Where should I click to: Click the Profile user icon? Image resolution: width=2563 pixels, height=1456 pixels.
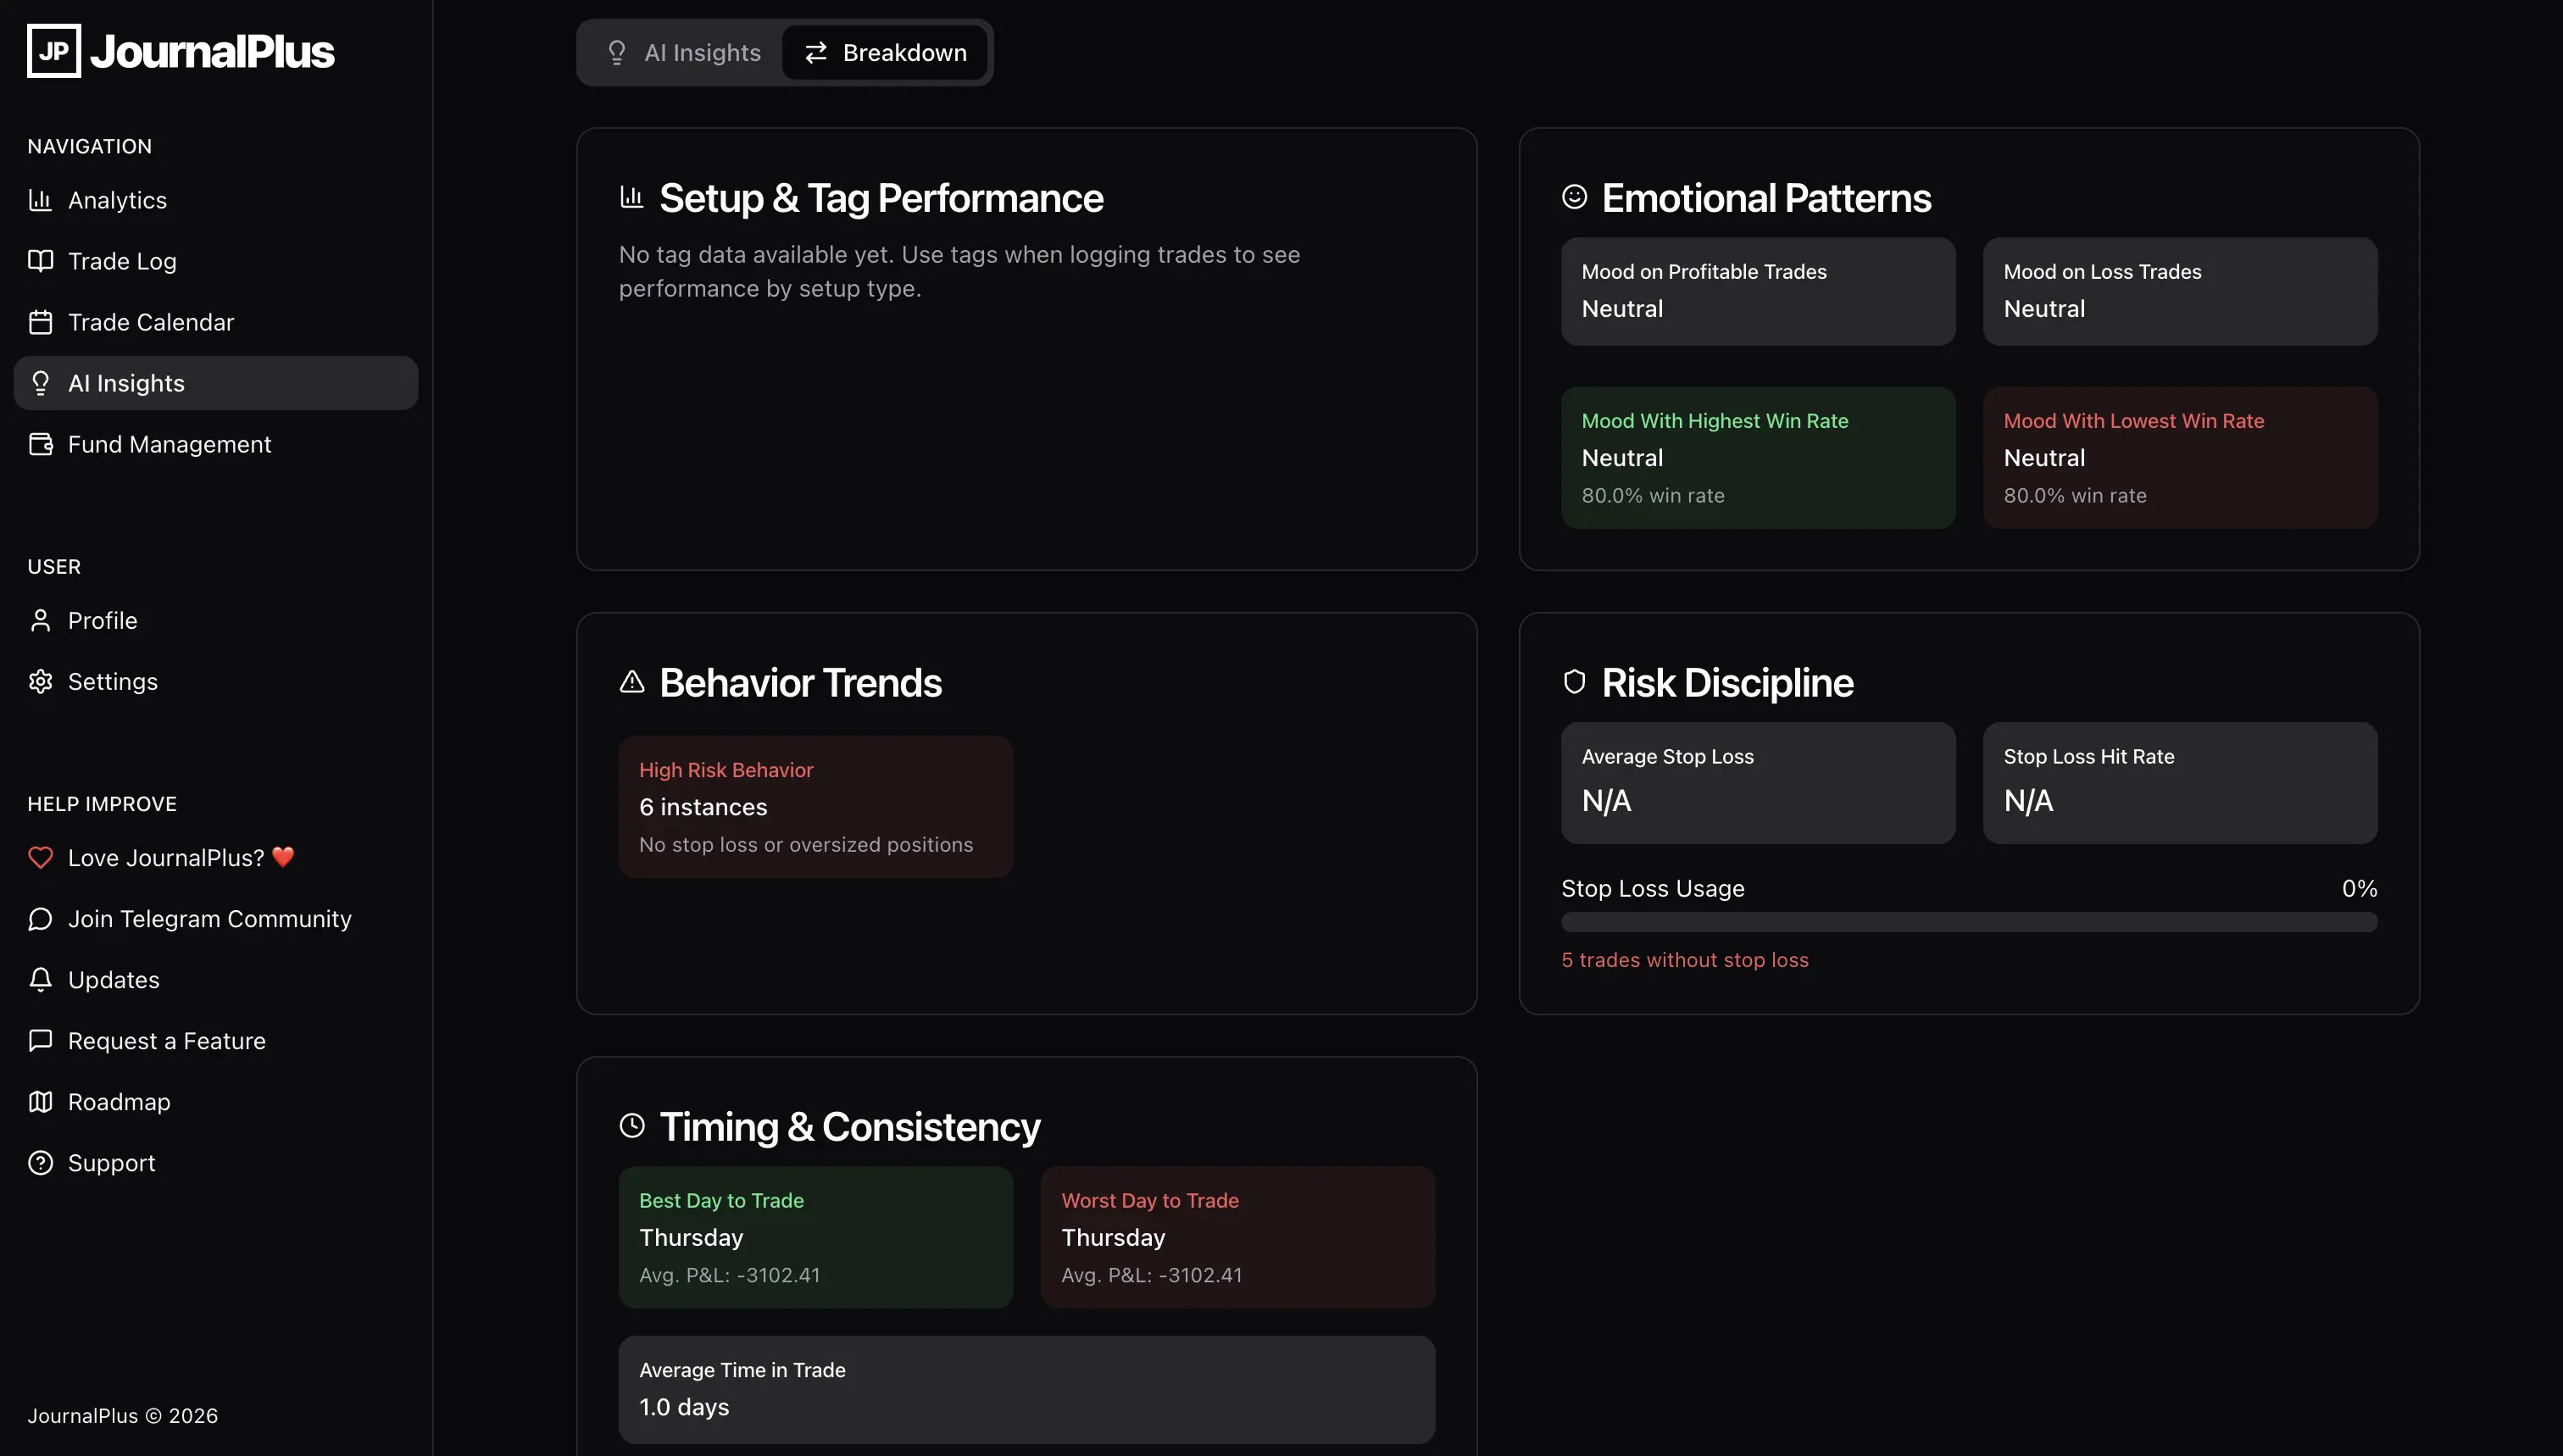click(40, 620)
